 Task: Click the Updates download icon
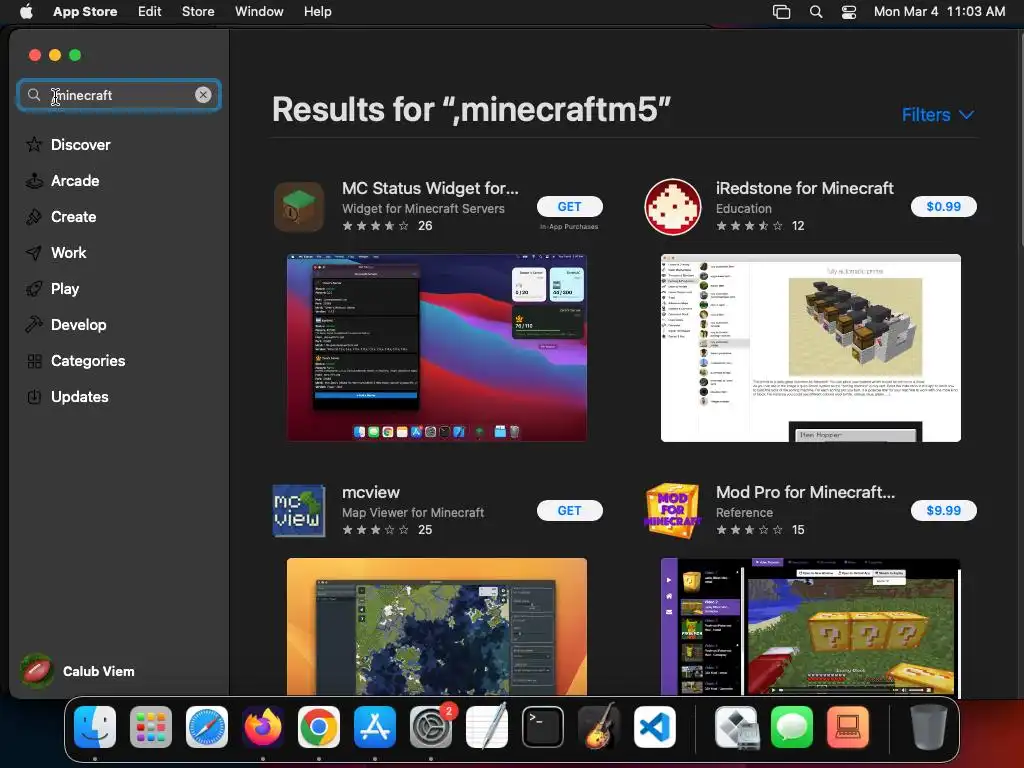tap(34, 396)
